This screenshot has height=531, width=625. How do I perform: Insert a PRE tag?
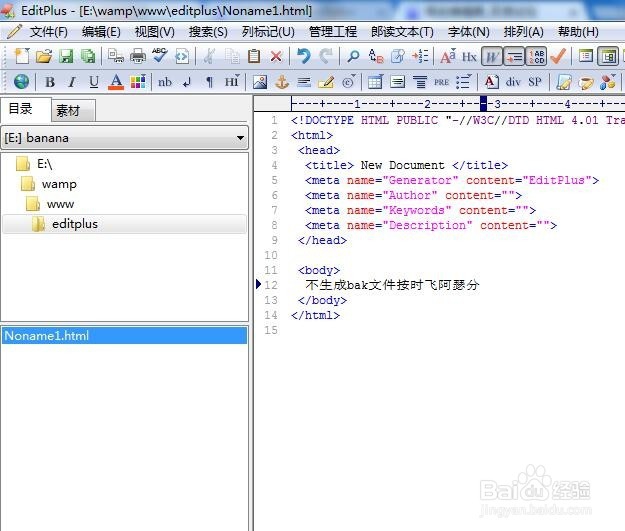(x=442, y=82)
